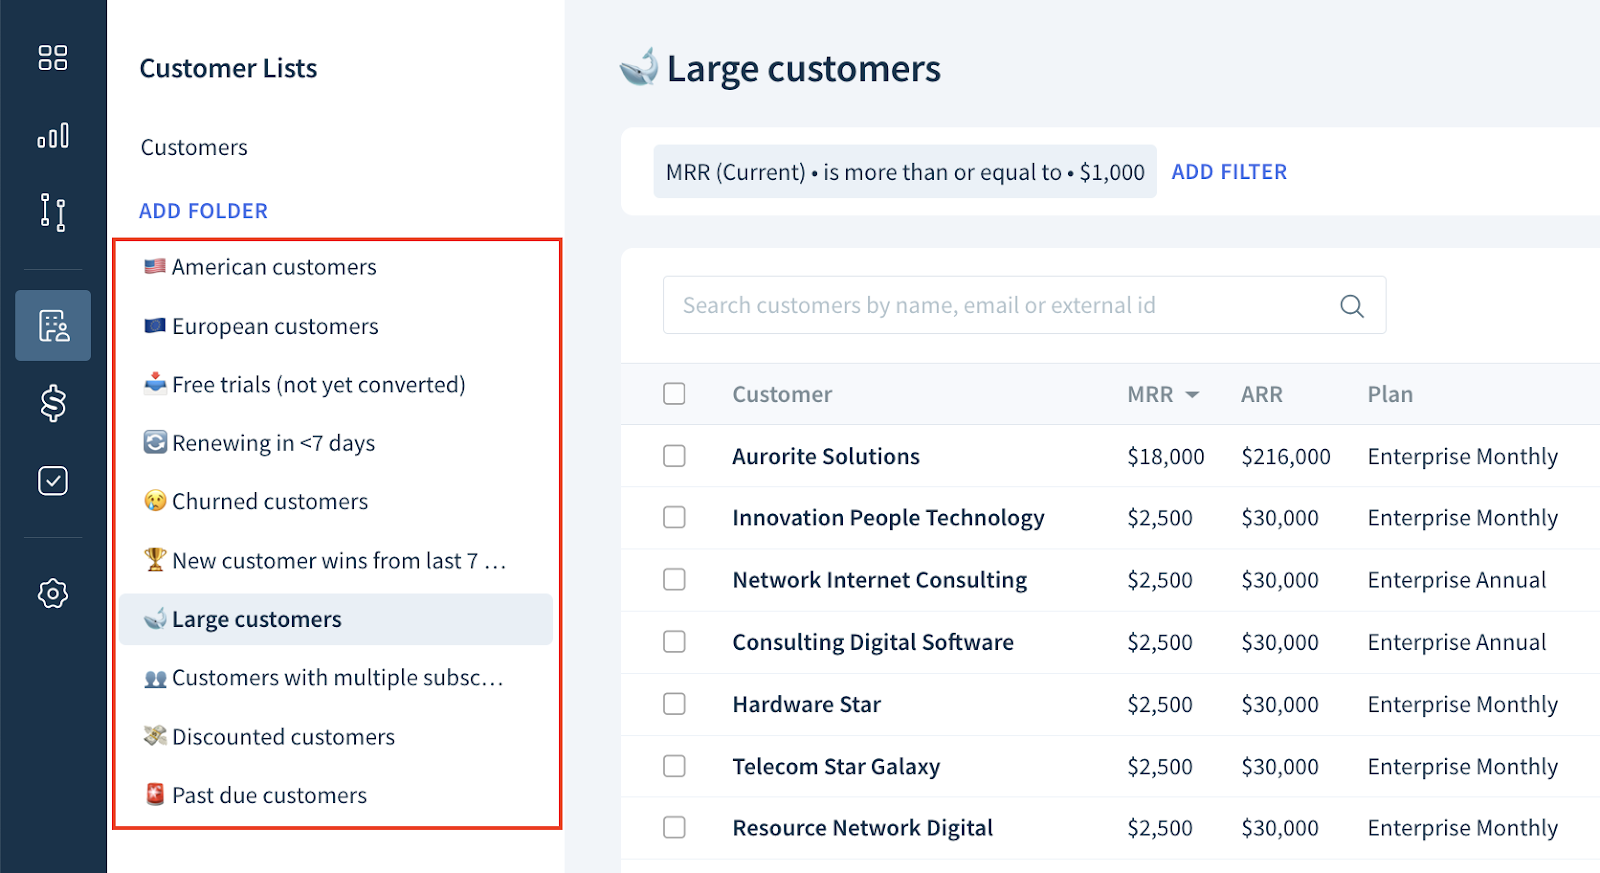This screenshot has width=1600, height=873.
Task: Open Aurorite Solutions customer
Action: pos(826,457)
